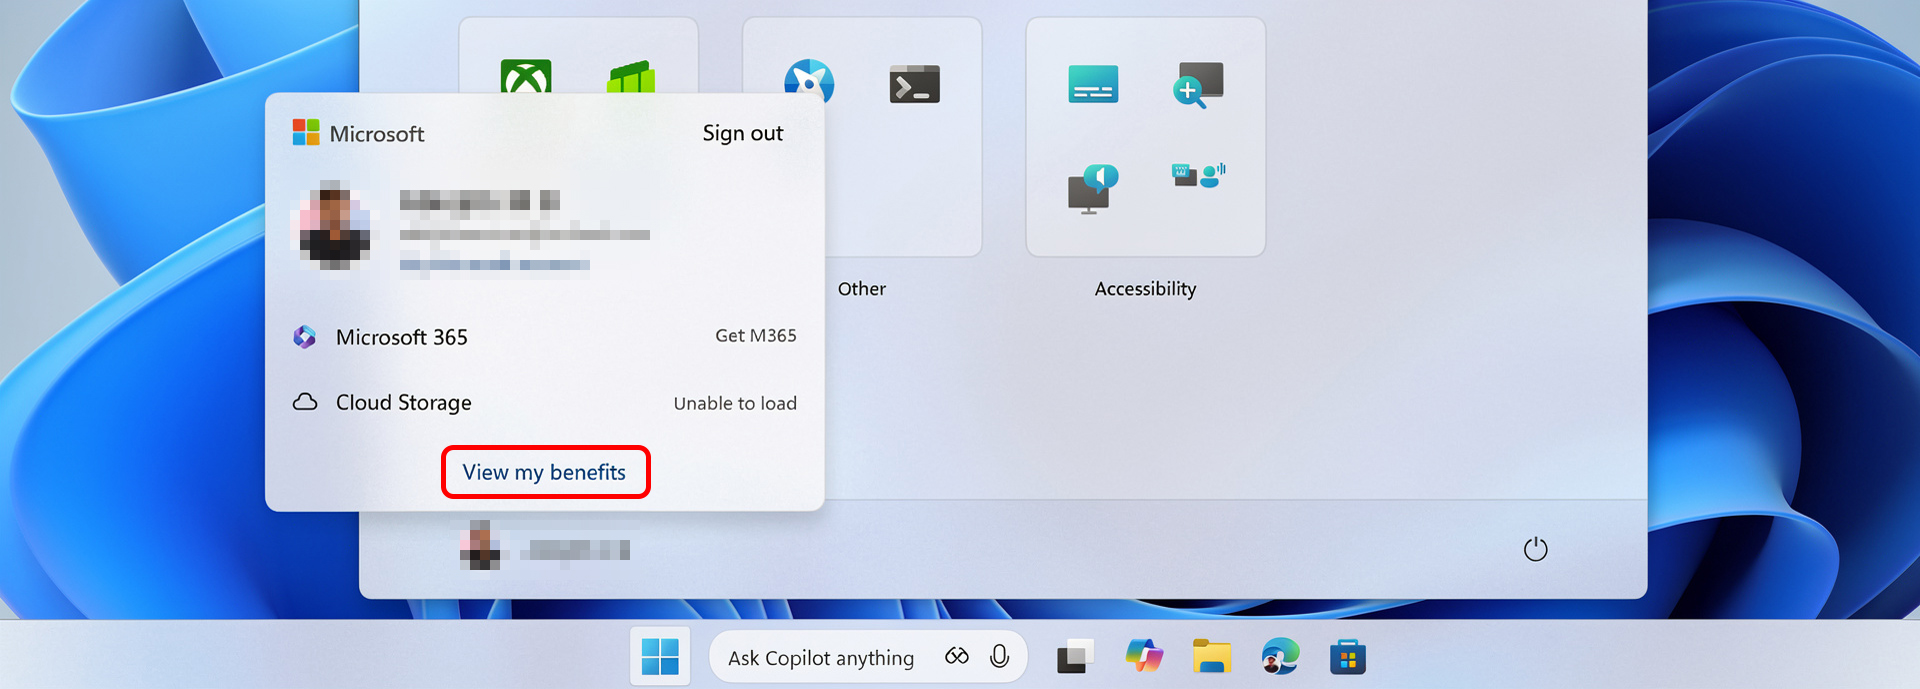Select the Cloud Storage row
This screenshot has width=1920, height=689.
pyautogui.click(x=403, y=402)
